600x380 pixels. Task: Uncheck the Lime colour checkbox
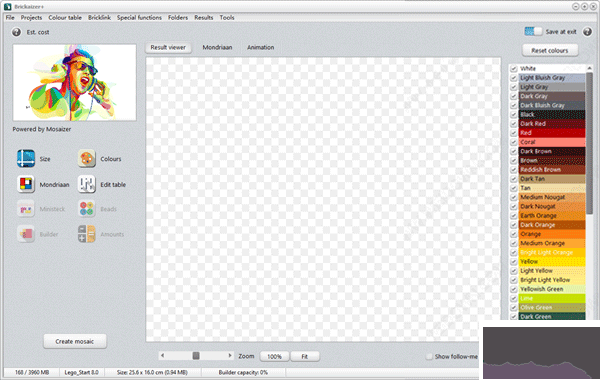pos(514,298)
